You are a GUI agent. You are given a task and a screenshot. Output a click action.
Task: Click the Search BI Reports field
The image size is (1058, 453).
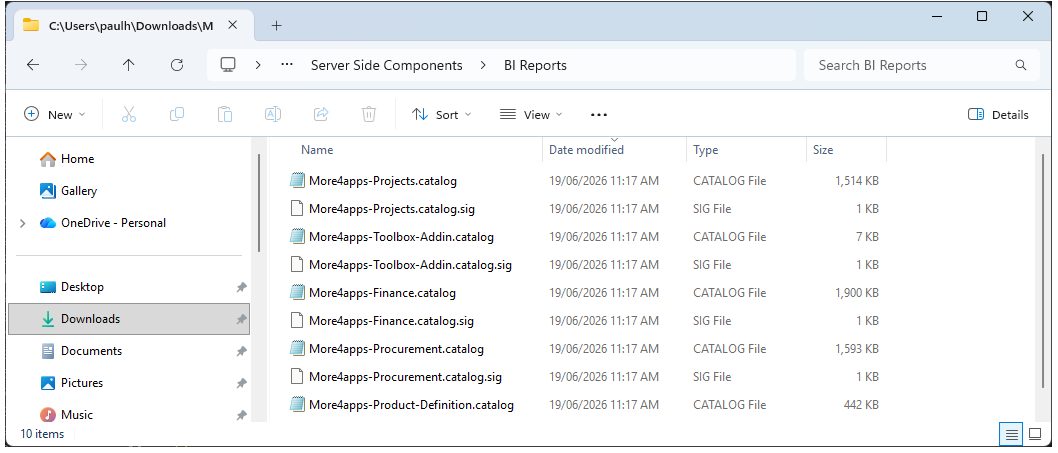click(x=922, y=65)
